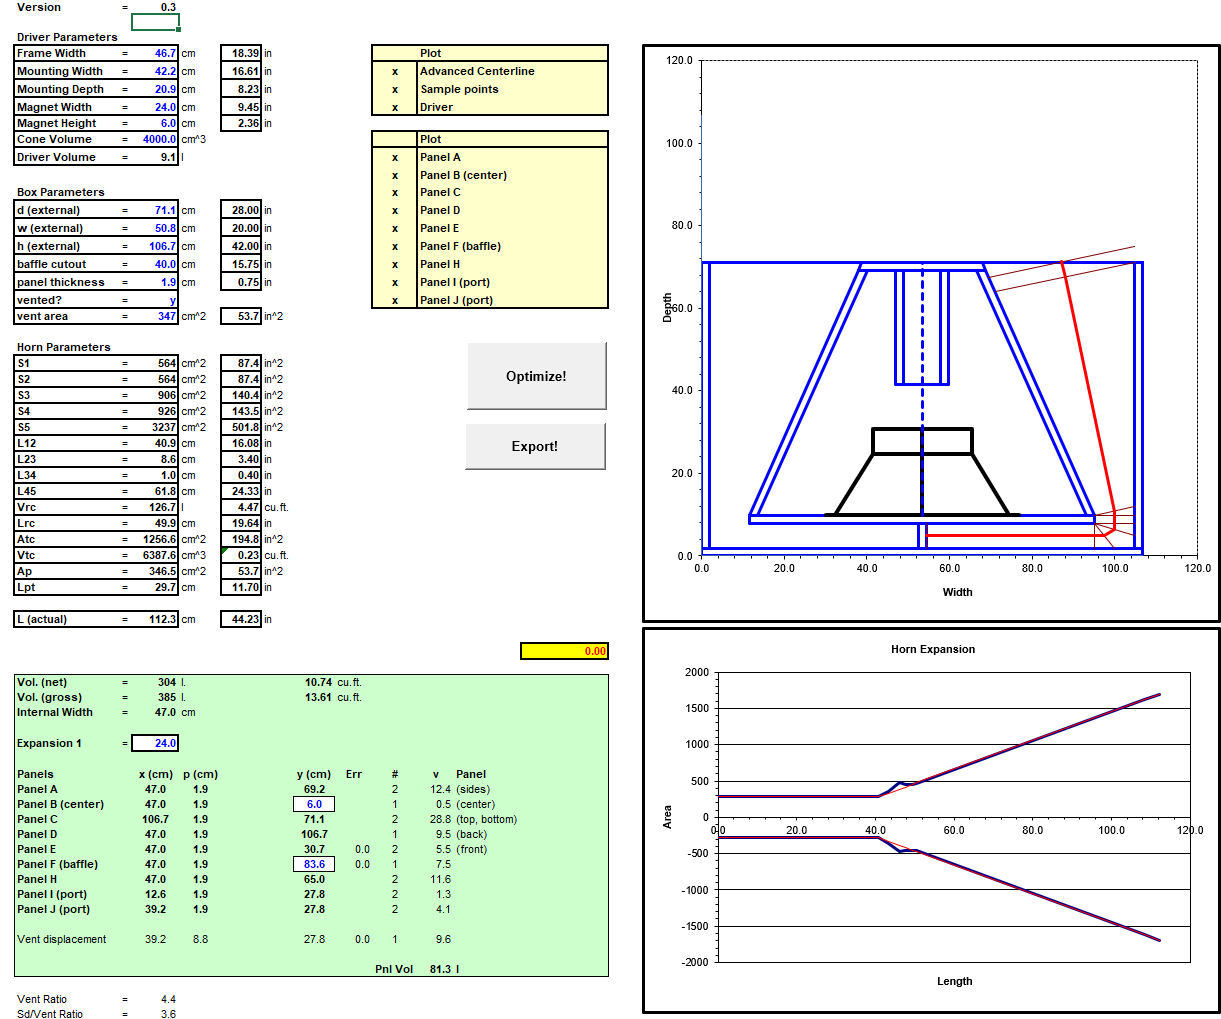Toggle the Sample points plot x mark
1221x1019 pixels.
[395, 89]
